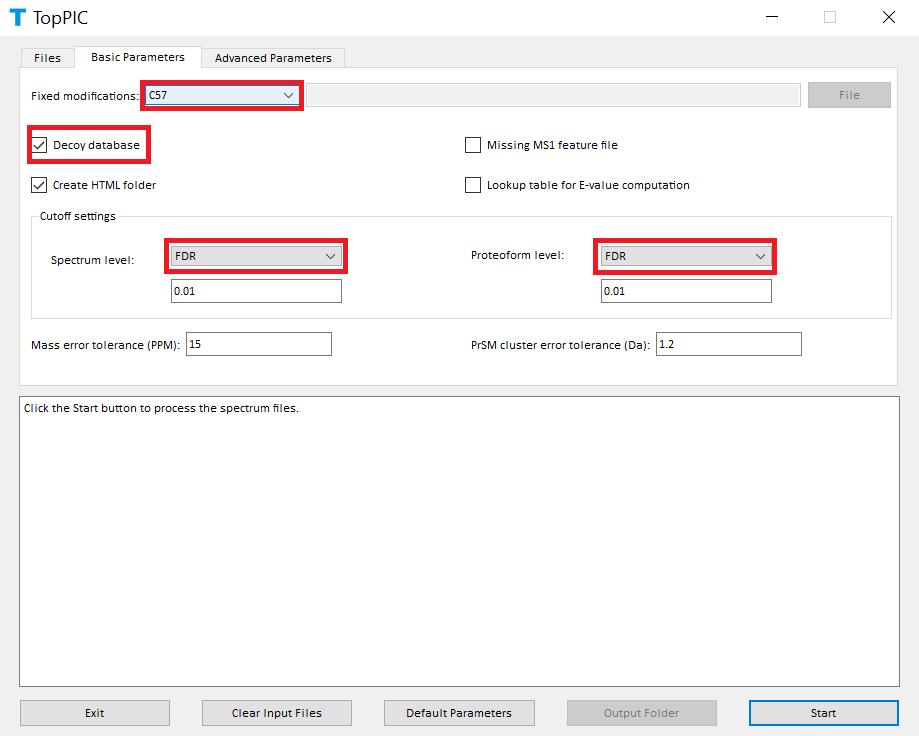
Task: Enable Lookup table for E-value computation
Action: pos(473,185)
